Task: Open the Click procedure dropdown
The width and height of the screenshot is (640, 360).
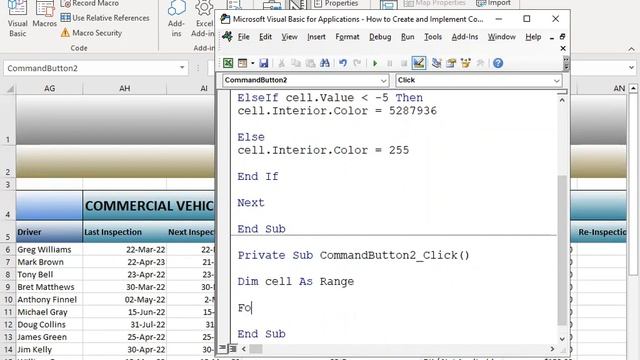Action: pyautogui.click(x=556, y=81)
